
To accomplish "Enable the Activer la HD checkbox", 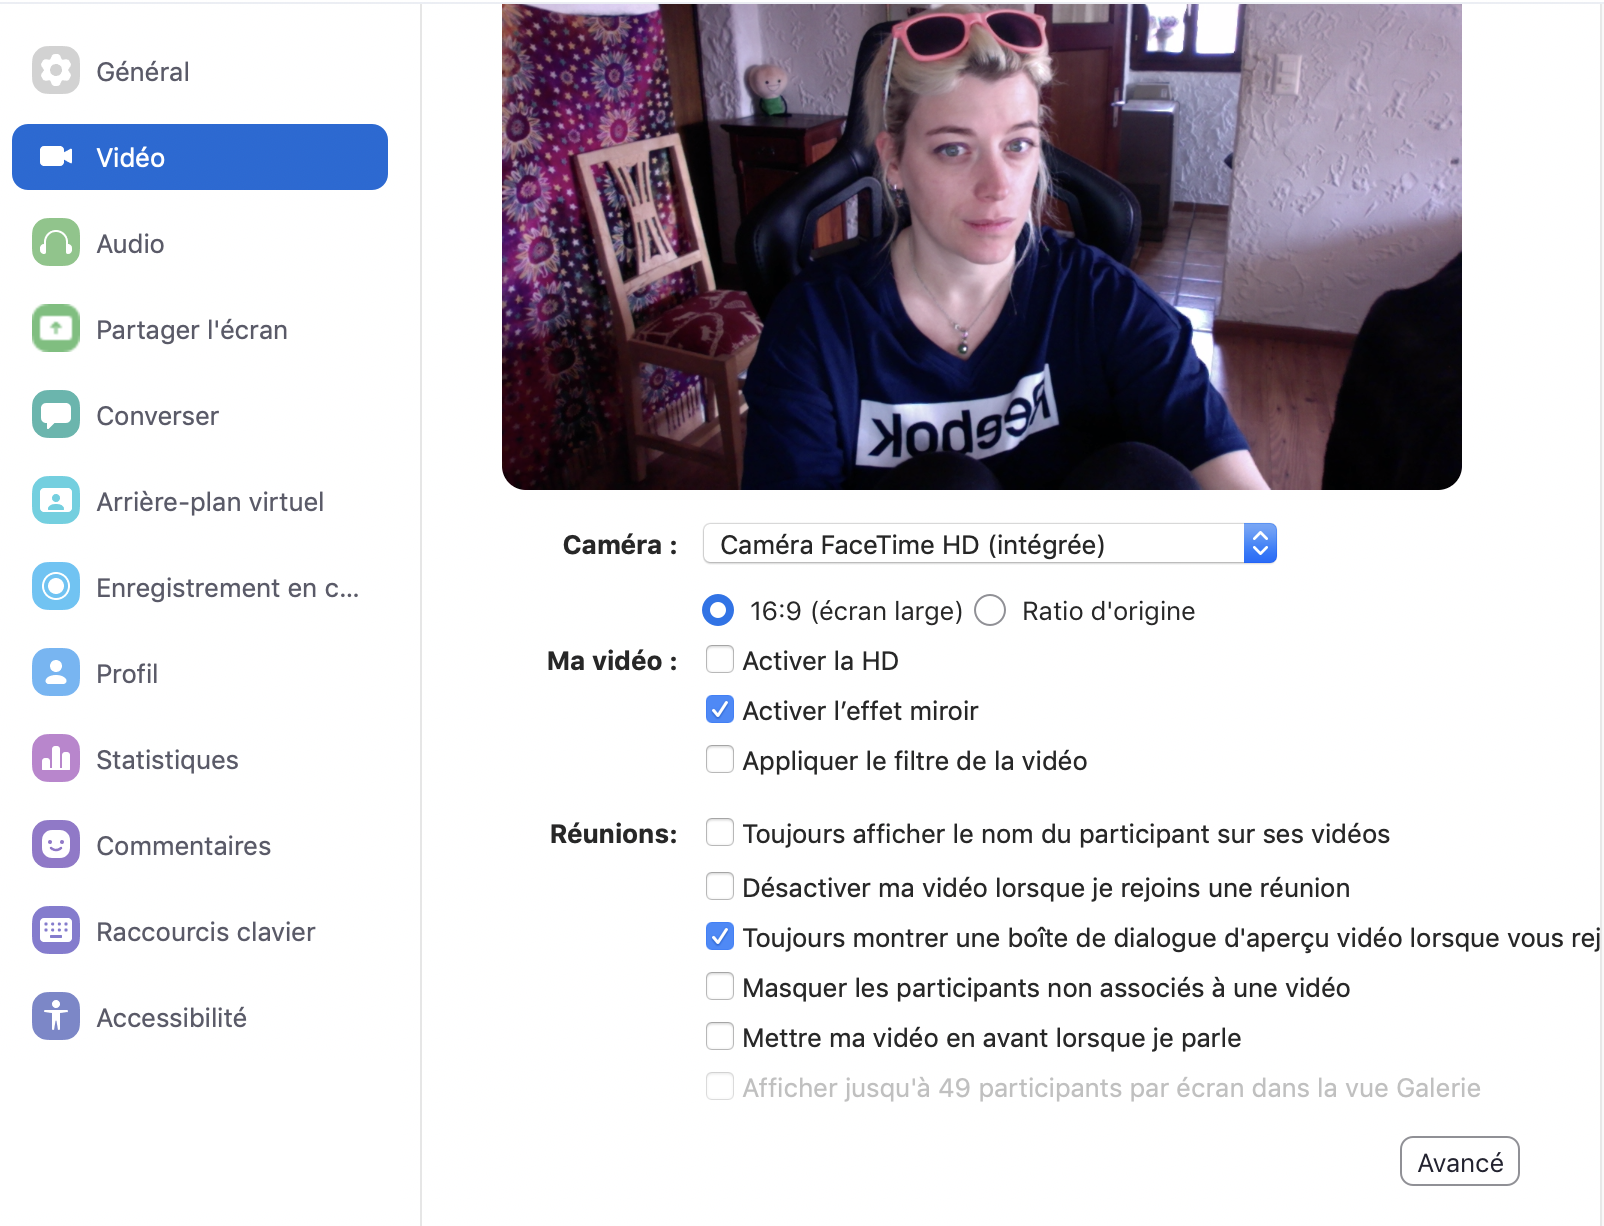I will [720, 660].
